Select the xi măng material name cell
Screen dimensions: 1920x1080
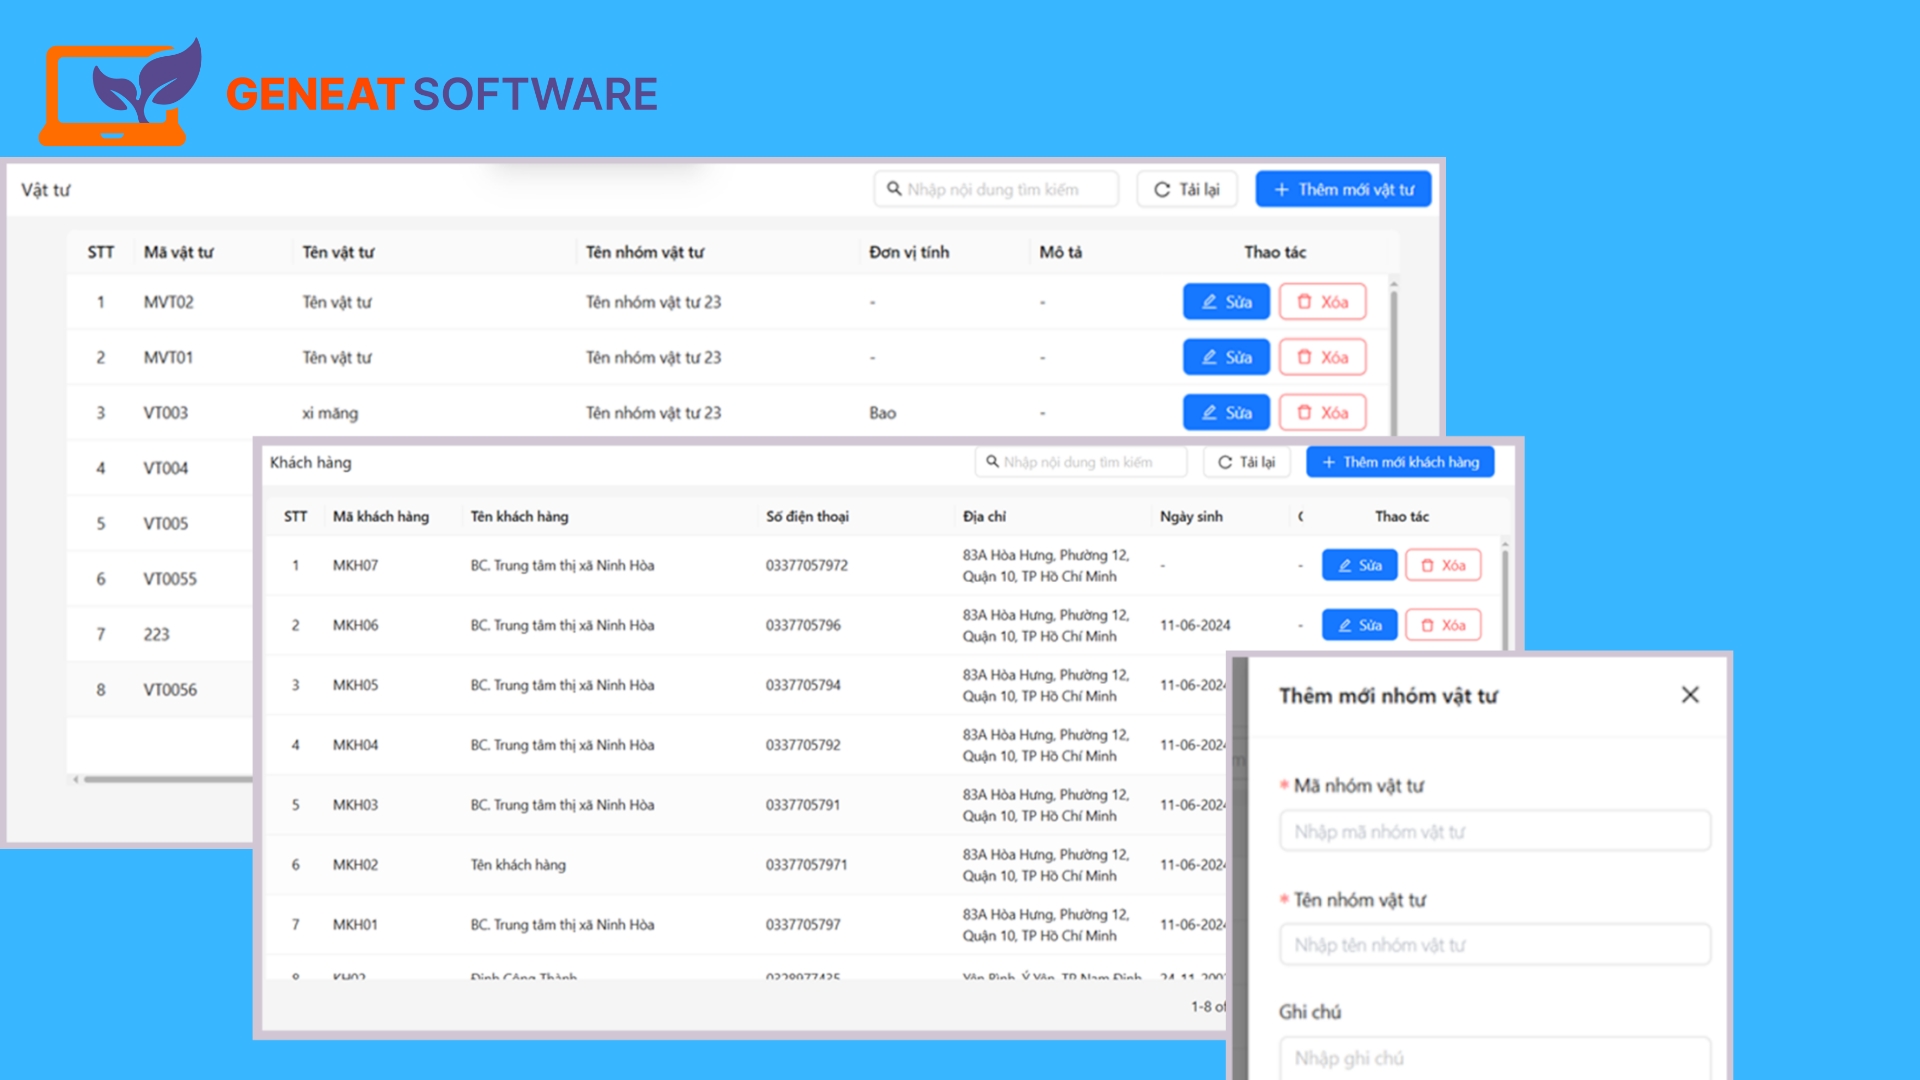click(x=330, y=413)
